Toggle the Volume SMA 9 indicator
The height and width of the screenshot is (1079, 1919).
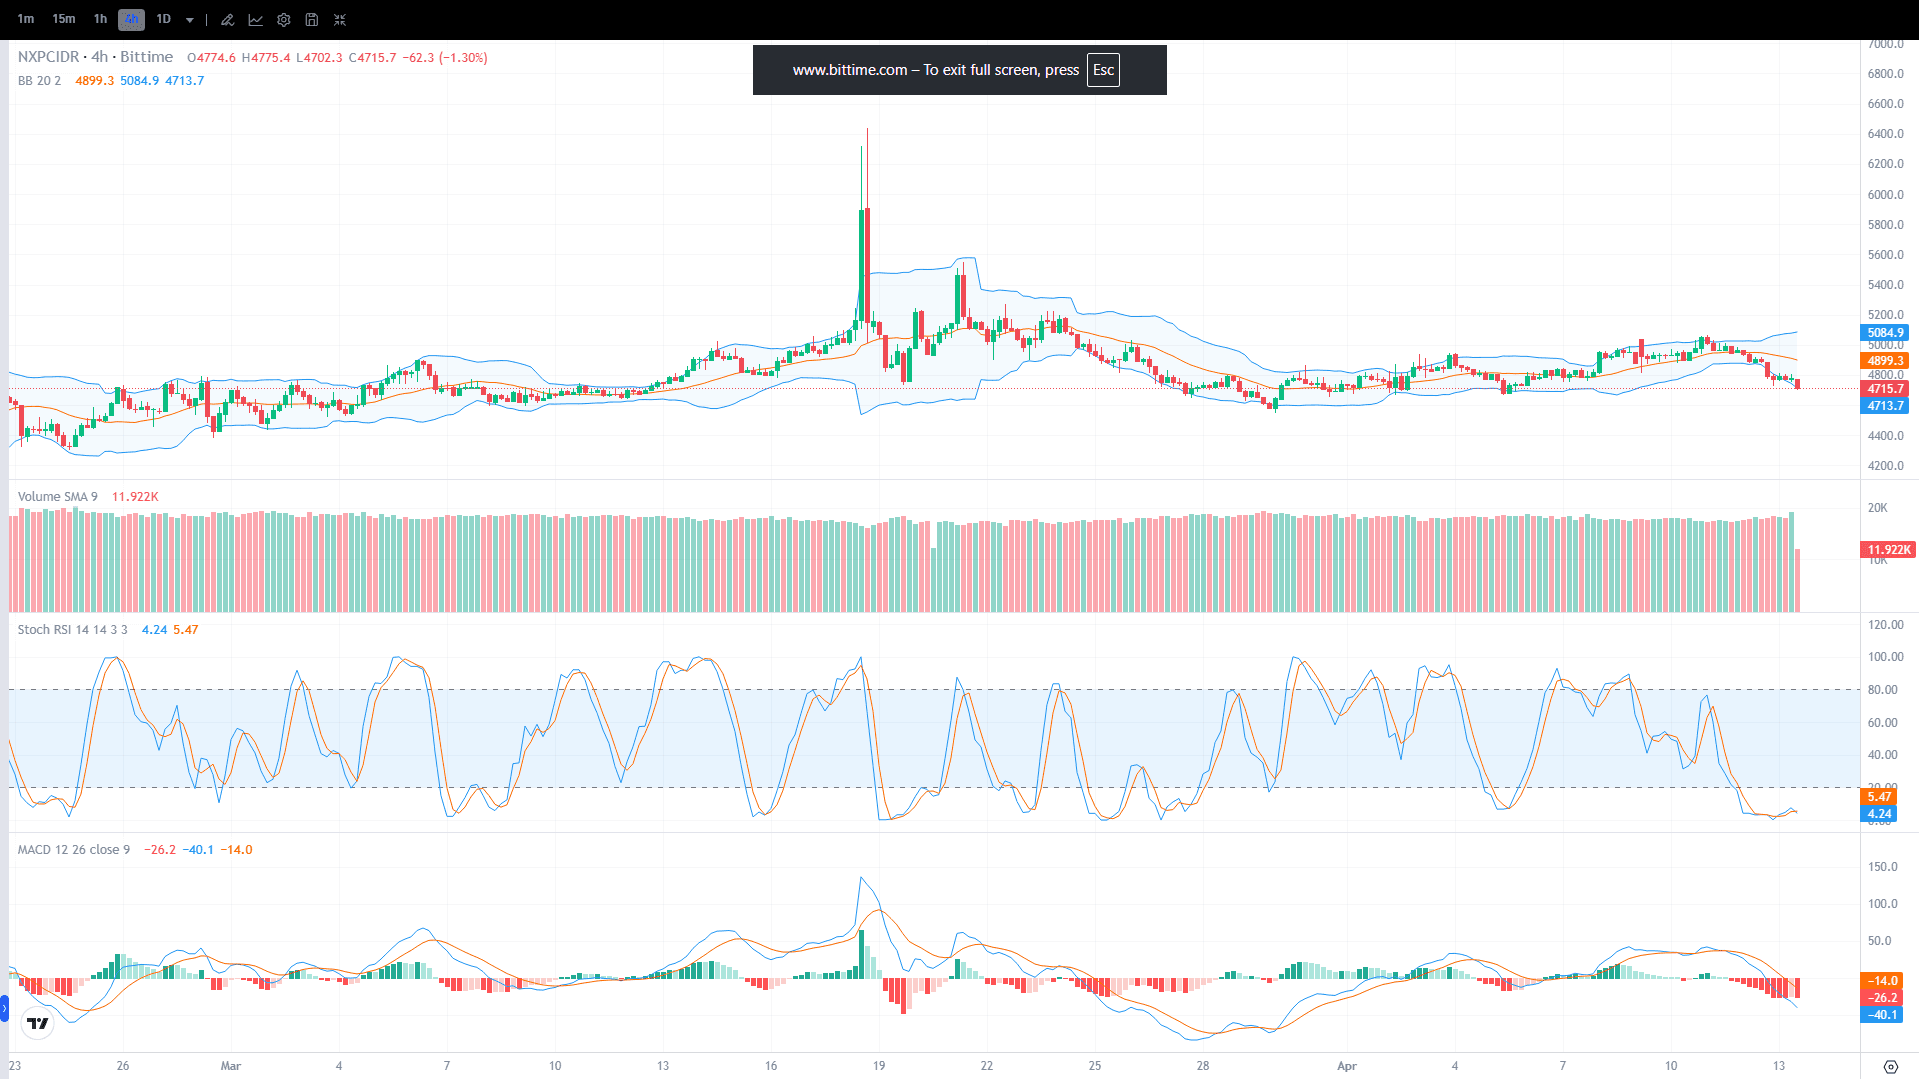pyautogui.click(x=57, y=496)
